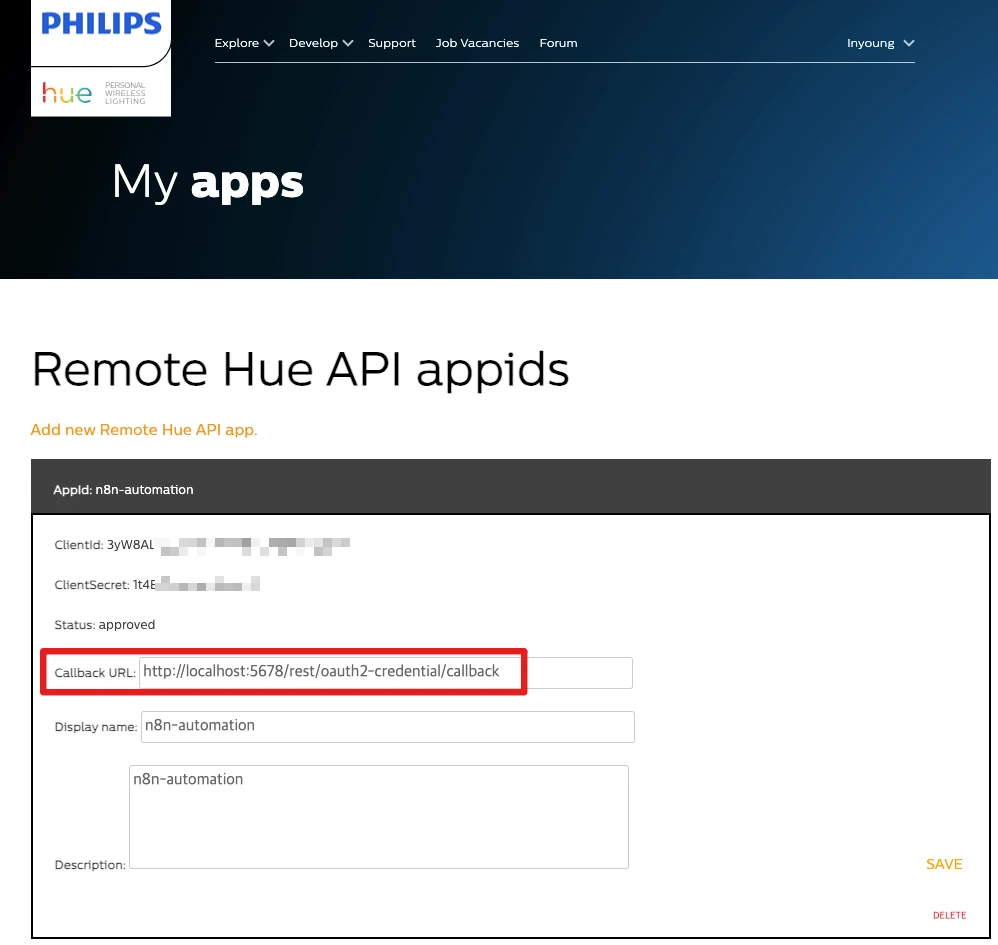
Task: Click the My apps page title
Action: (x=207, y=183)
